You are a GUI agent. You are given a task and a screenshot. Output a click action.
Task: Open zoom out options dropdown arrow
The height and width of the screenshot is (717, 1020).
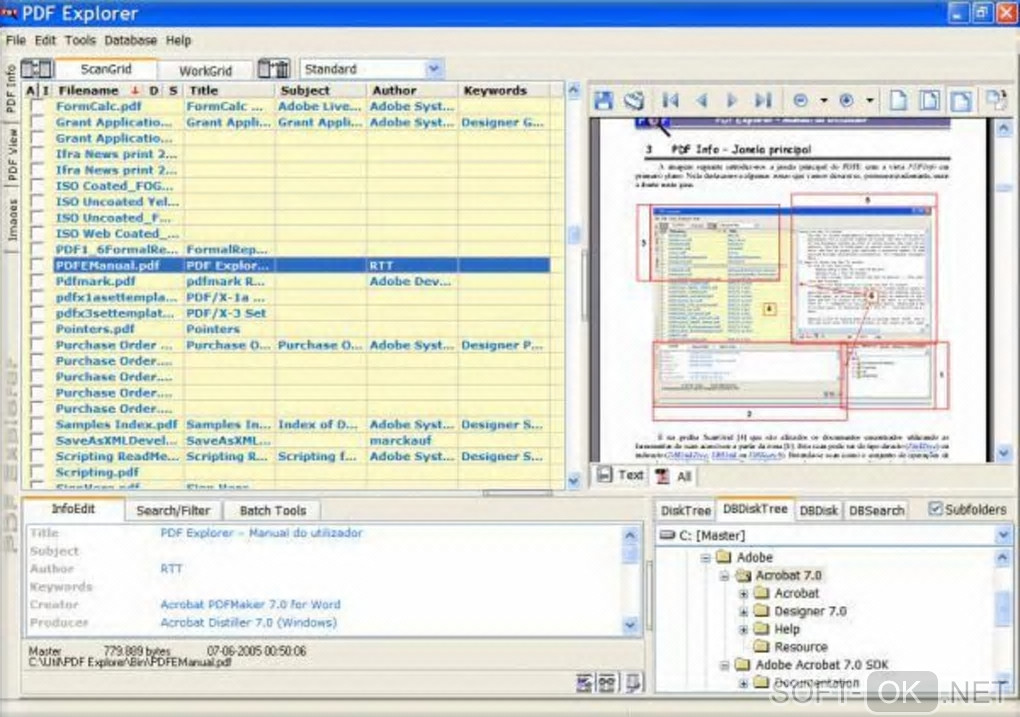click(x=824, y=100)
